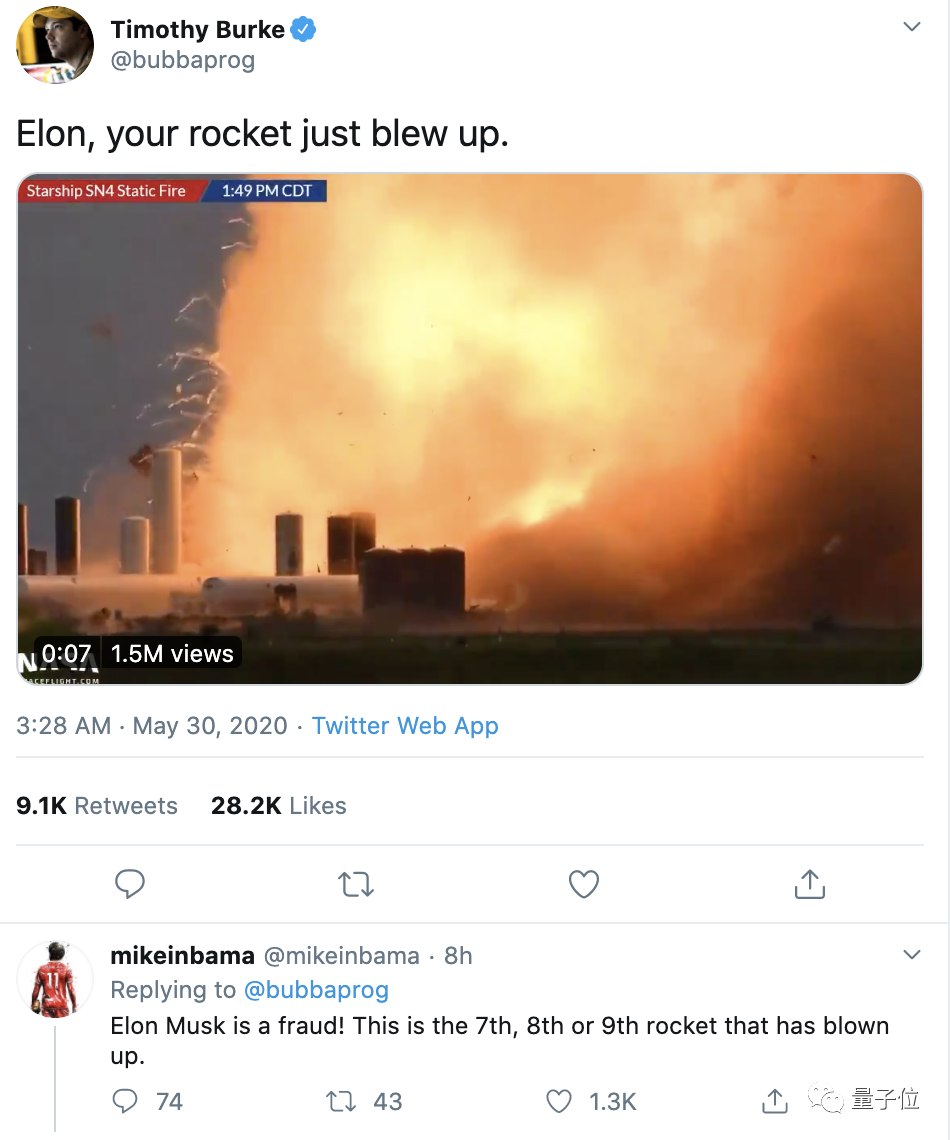
Task: Like mikeinbama's reply
Action: pyautogui.click(x=559, y=1101)
